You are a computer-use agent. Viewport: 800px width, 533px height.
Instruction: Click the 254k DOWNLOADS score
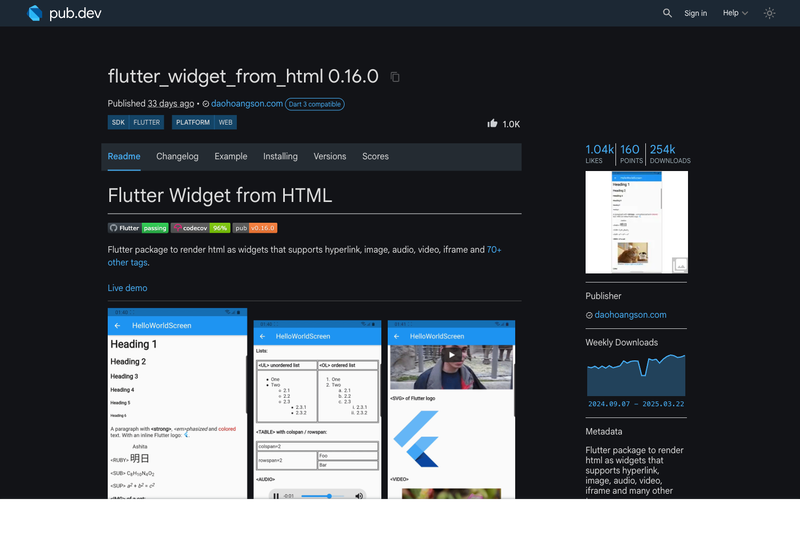670,154
